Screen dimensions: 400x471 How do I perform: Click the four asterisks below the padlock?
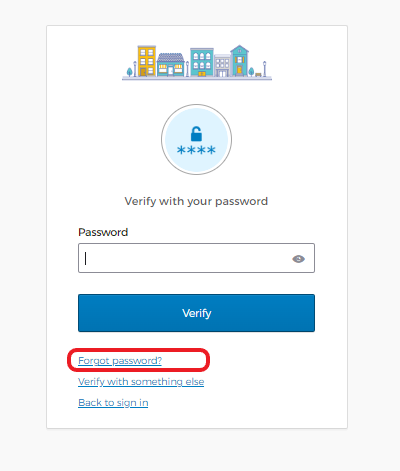pyautogui.click(x=196, y=150)
